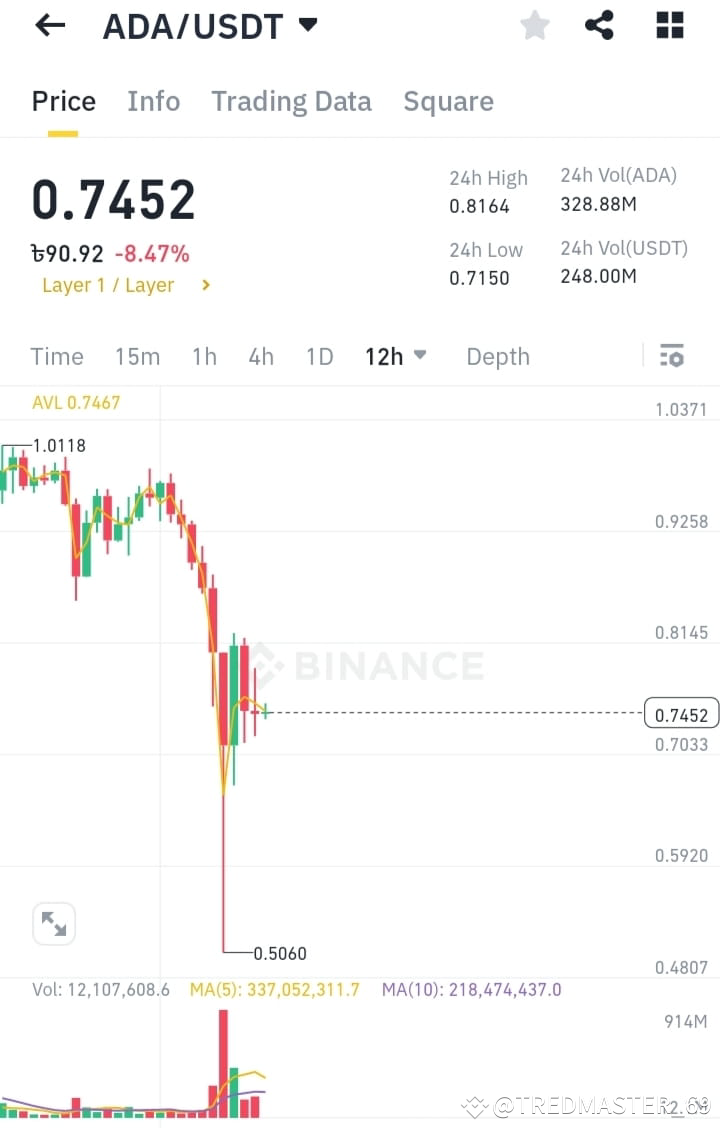
Task: Open the Trading Data tab
Action: click(291, 101)
